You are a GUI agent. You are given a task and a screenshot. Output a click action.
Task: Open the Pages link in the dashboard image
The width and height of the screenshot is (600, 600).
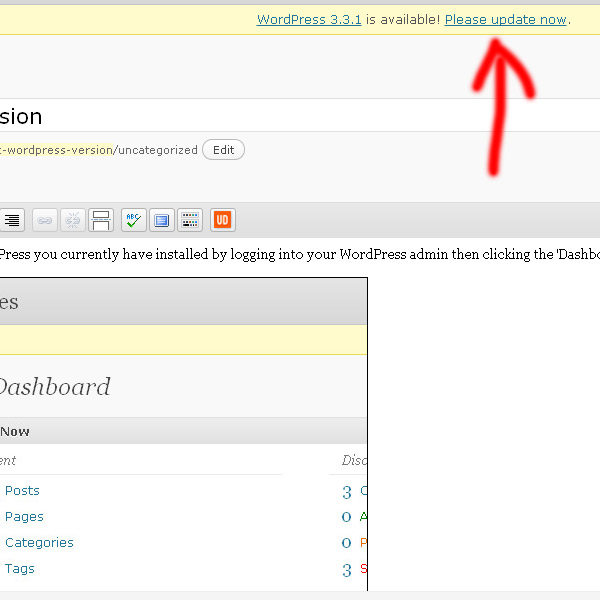pos(24,517)
